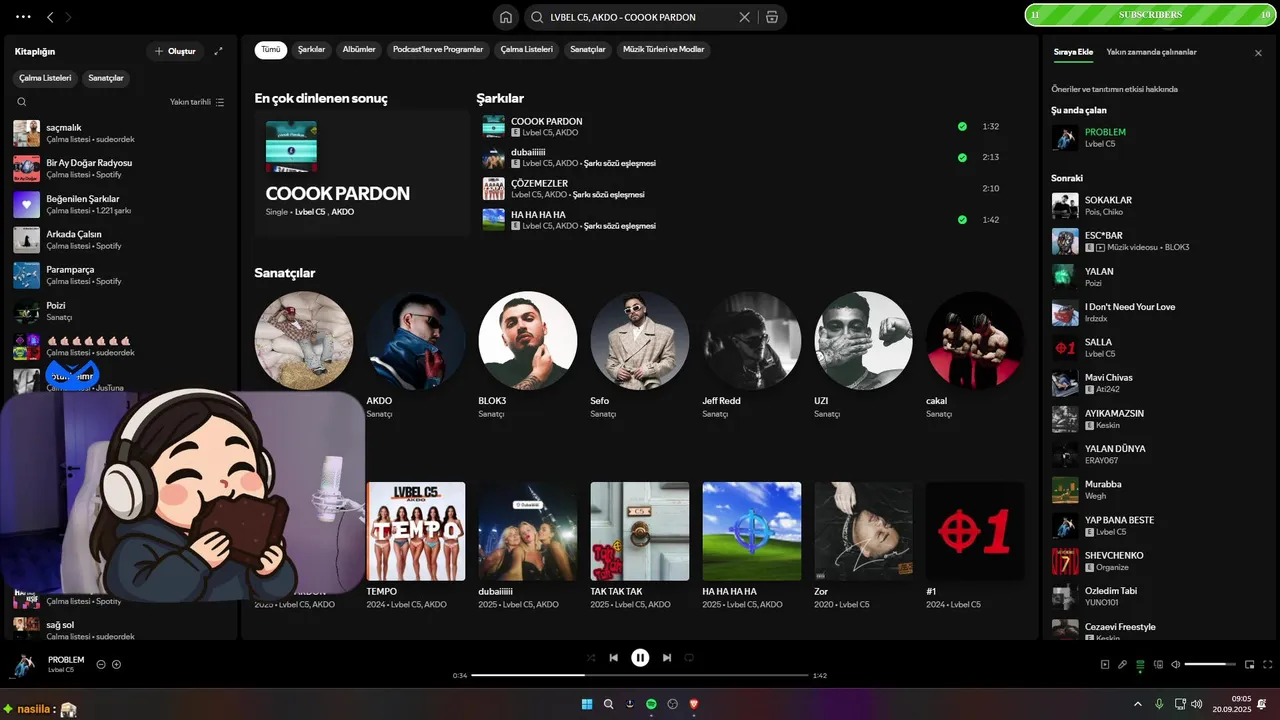Open the Home page icon
The height and width of the screenshot is (720, 1280).
(506, 17)
